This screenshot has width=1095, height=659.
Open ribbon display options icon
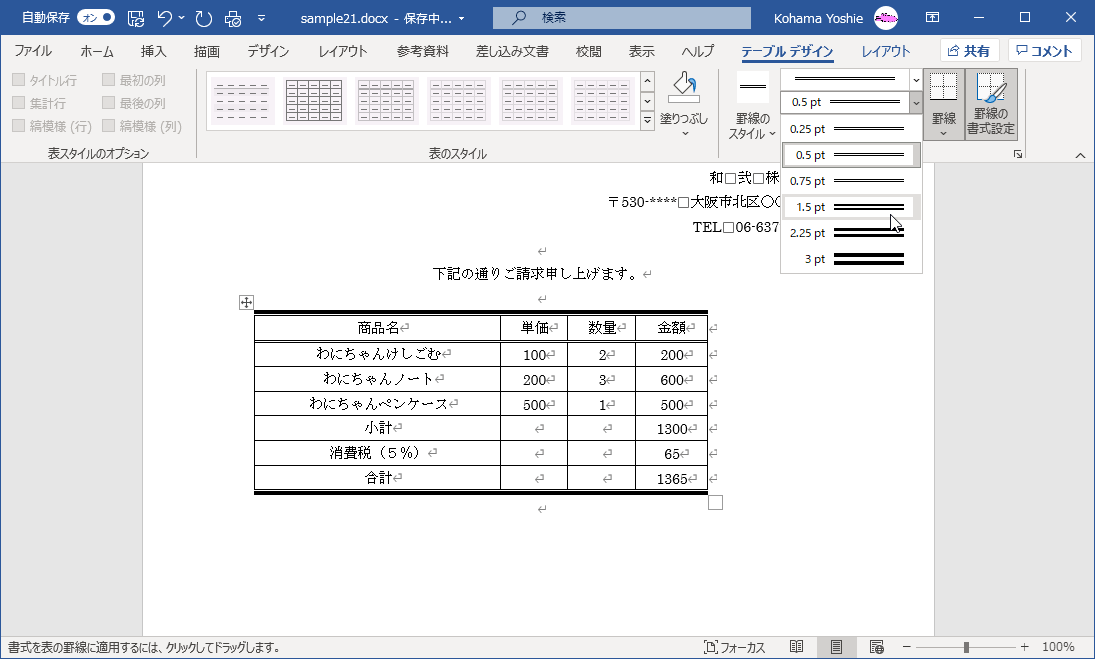pos(932,17)
